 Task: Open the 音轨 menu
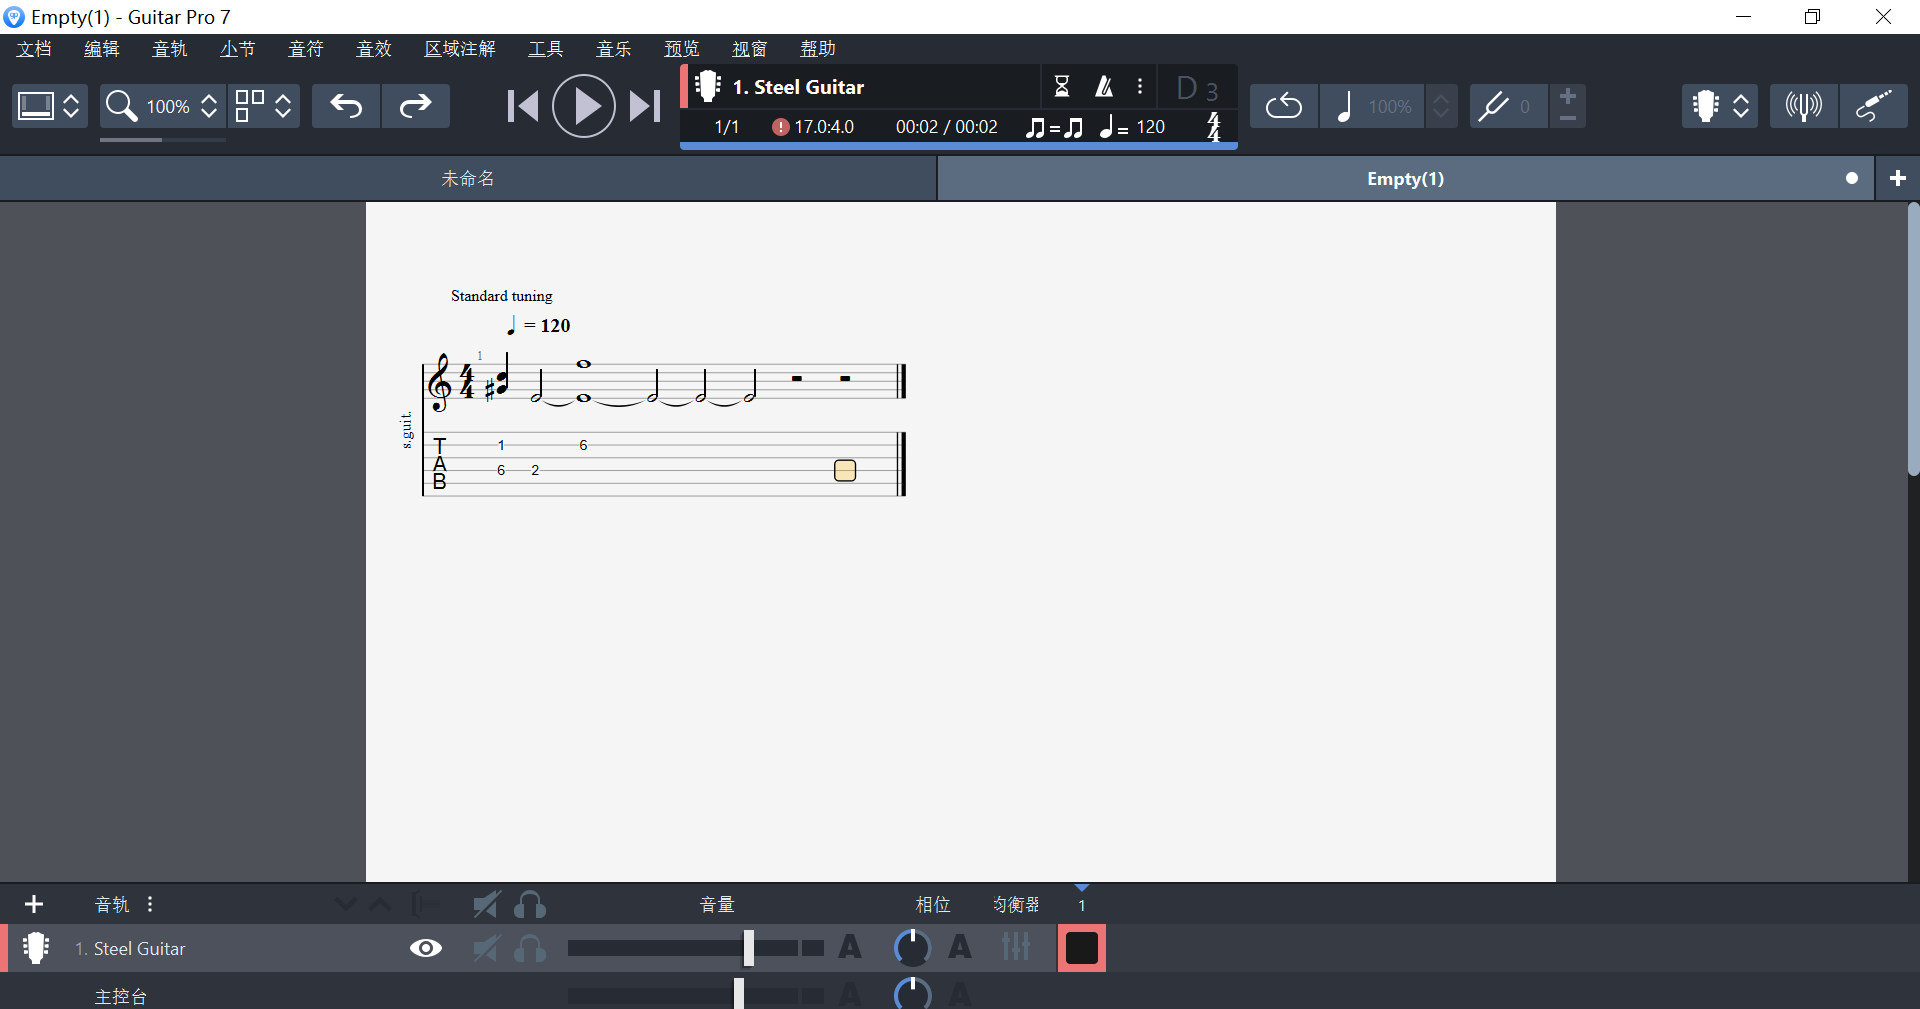[170, 48]
